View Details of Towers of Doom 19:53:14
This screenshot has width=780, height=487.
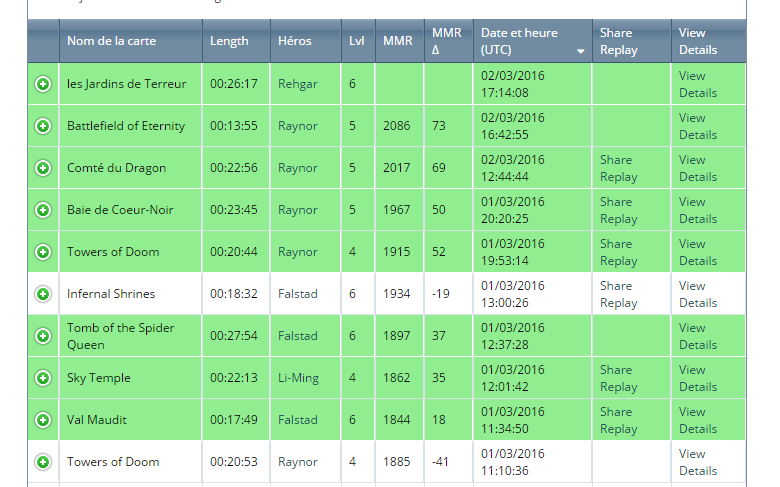(698, 252)
